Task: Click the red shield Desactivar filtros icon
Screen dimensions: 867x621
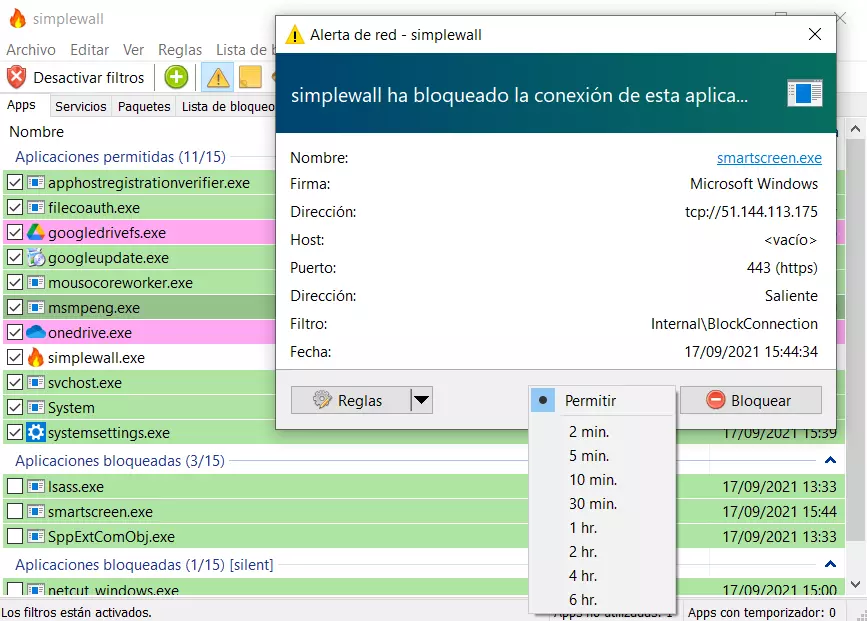Action: pyautogui.click(x=17, y=77)
